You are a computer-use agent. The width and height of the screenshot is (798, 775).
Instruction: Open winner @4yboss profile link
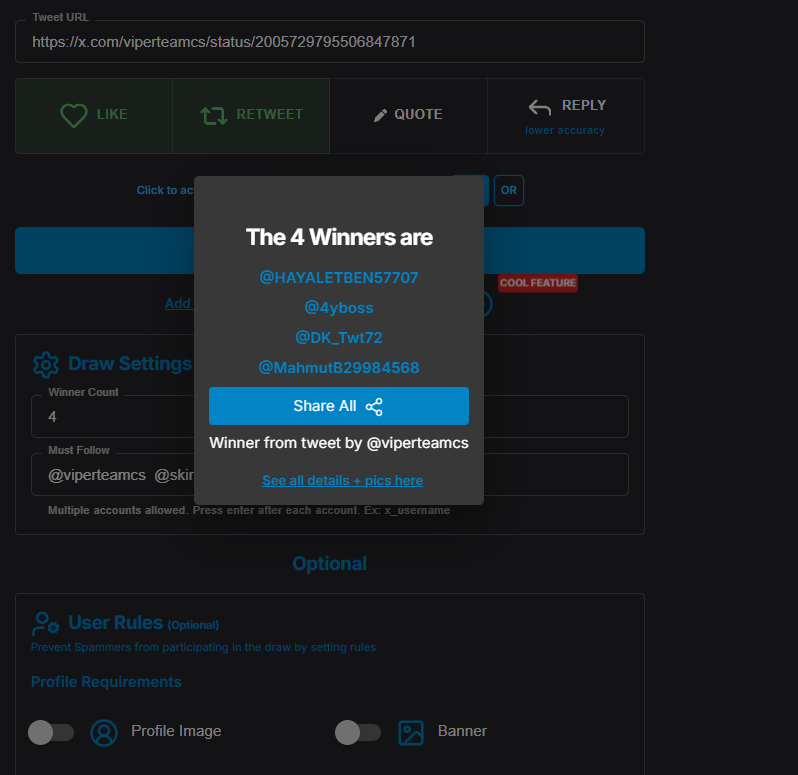pos(339,308)
